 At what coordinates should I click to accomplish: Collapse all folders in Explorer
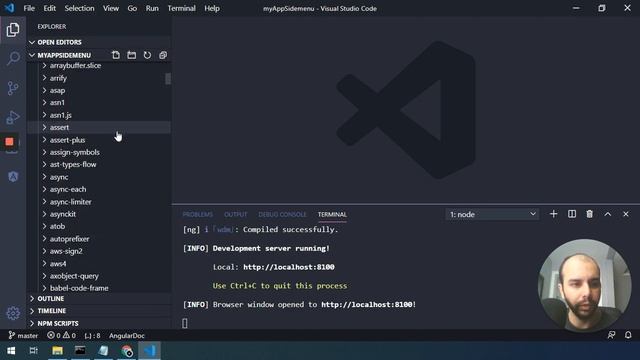(x=163, y=55)
